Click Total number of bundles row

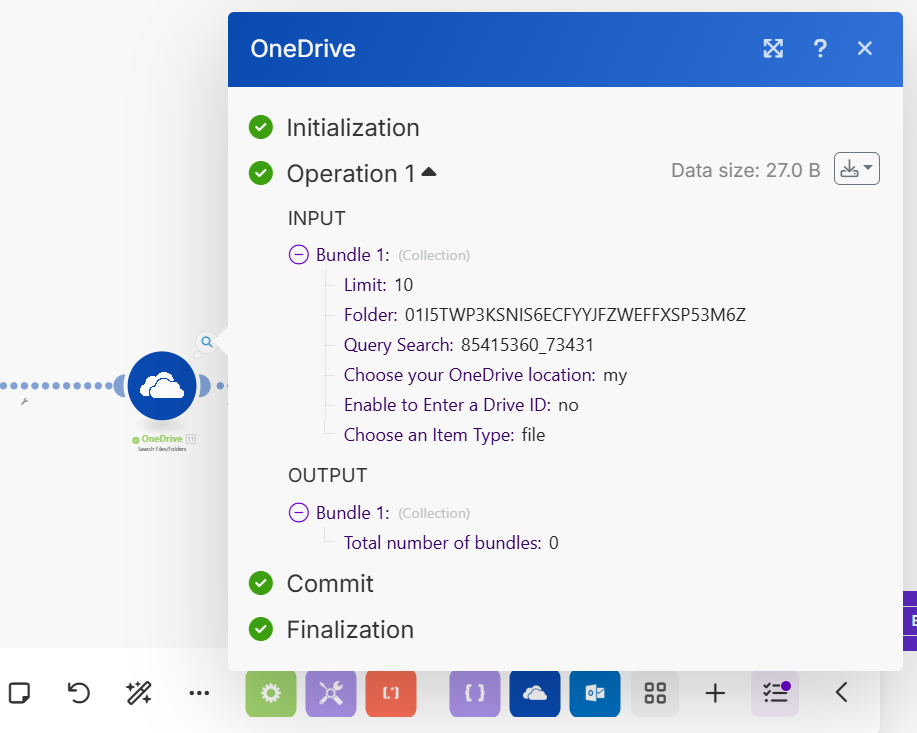451,543
